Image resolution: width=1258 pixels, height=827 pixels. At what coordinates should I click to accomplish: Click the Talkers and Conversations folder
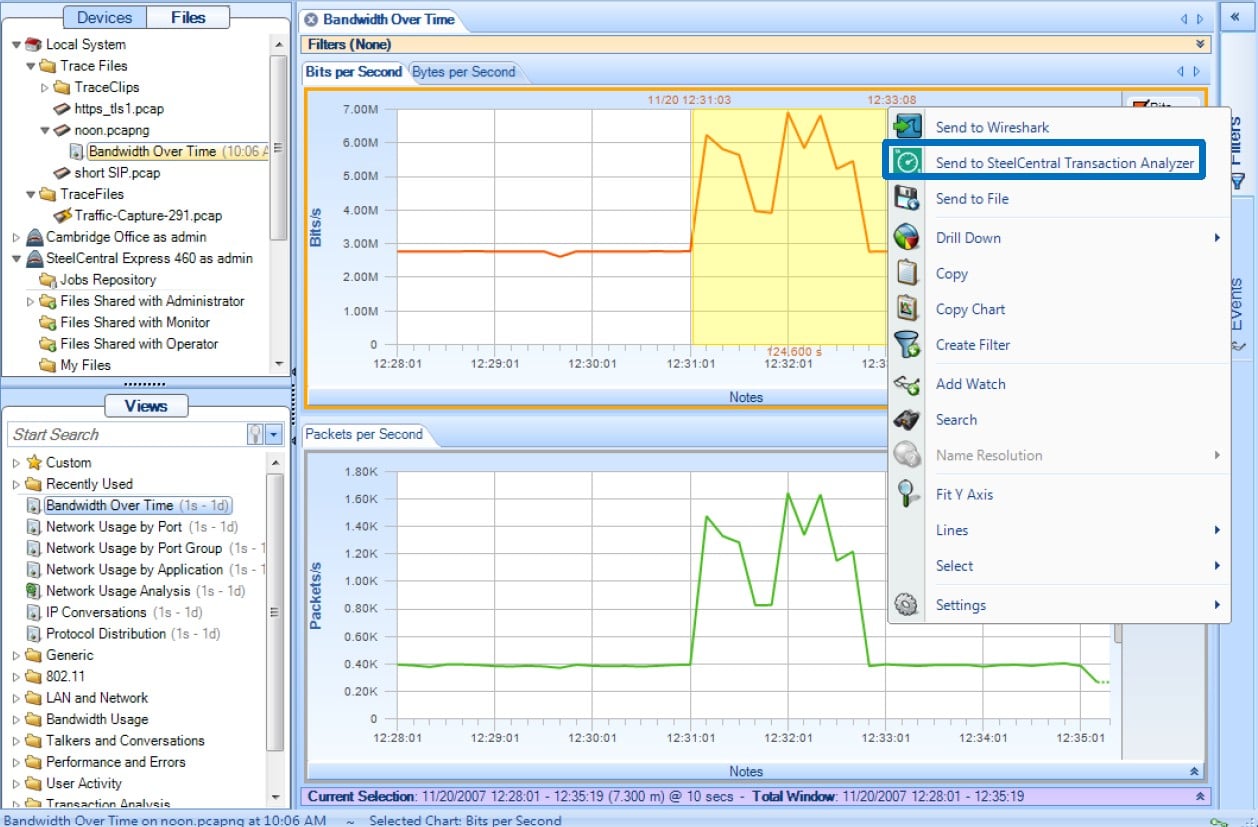125,741
